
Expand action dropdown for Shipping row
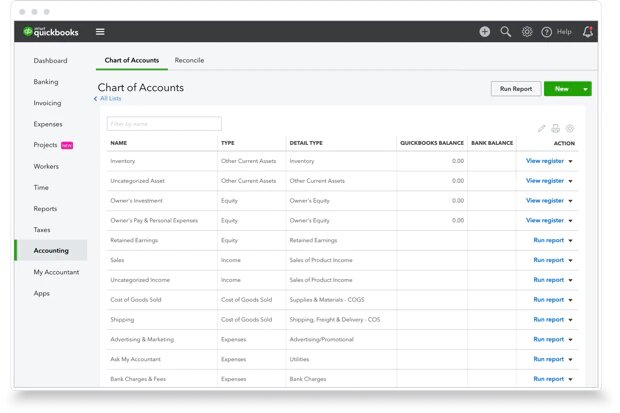pos(570,320)
